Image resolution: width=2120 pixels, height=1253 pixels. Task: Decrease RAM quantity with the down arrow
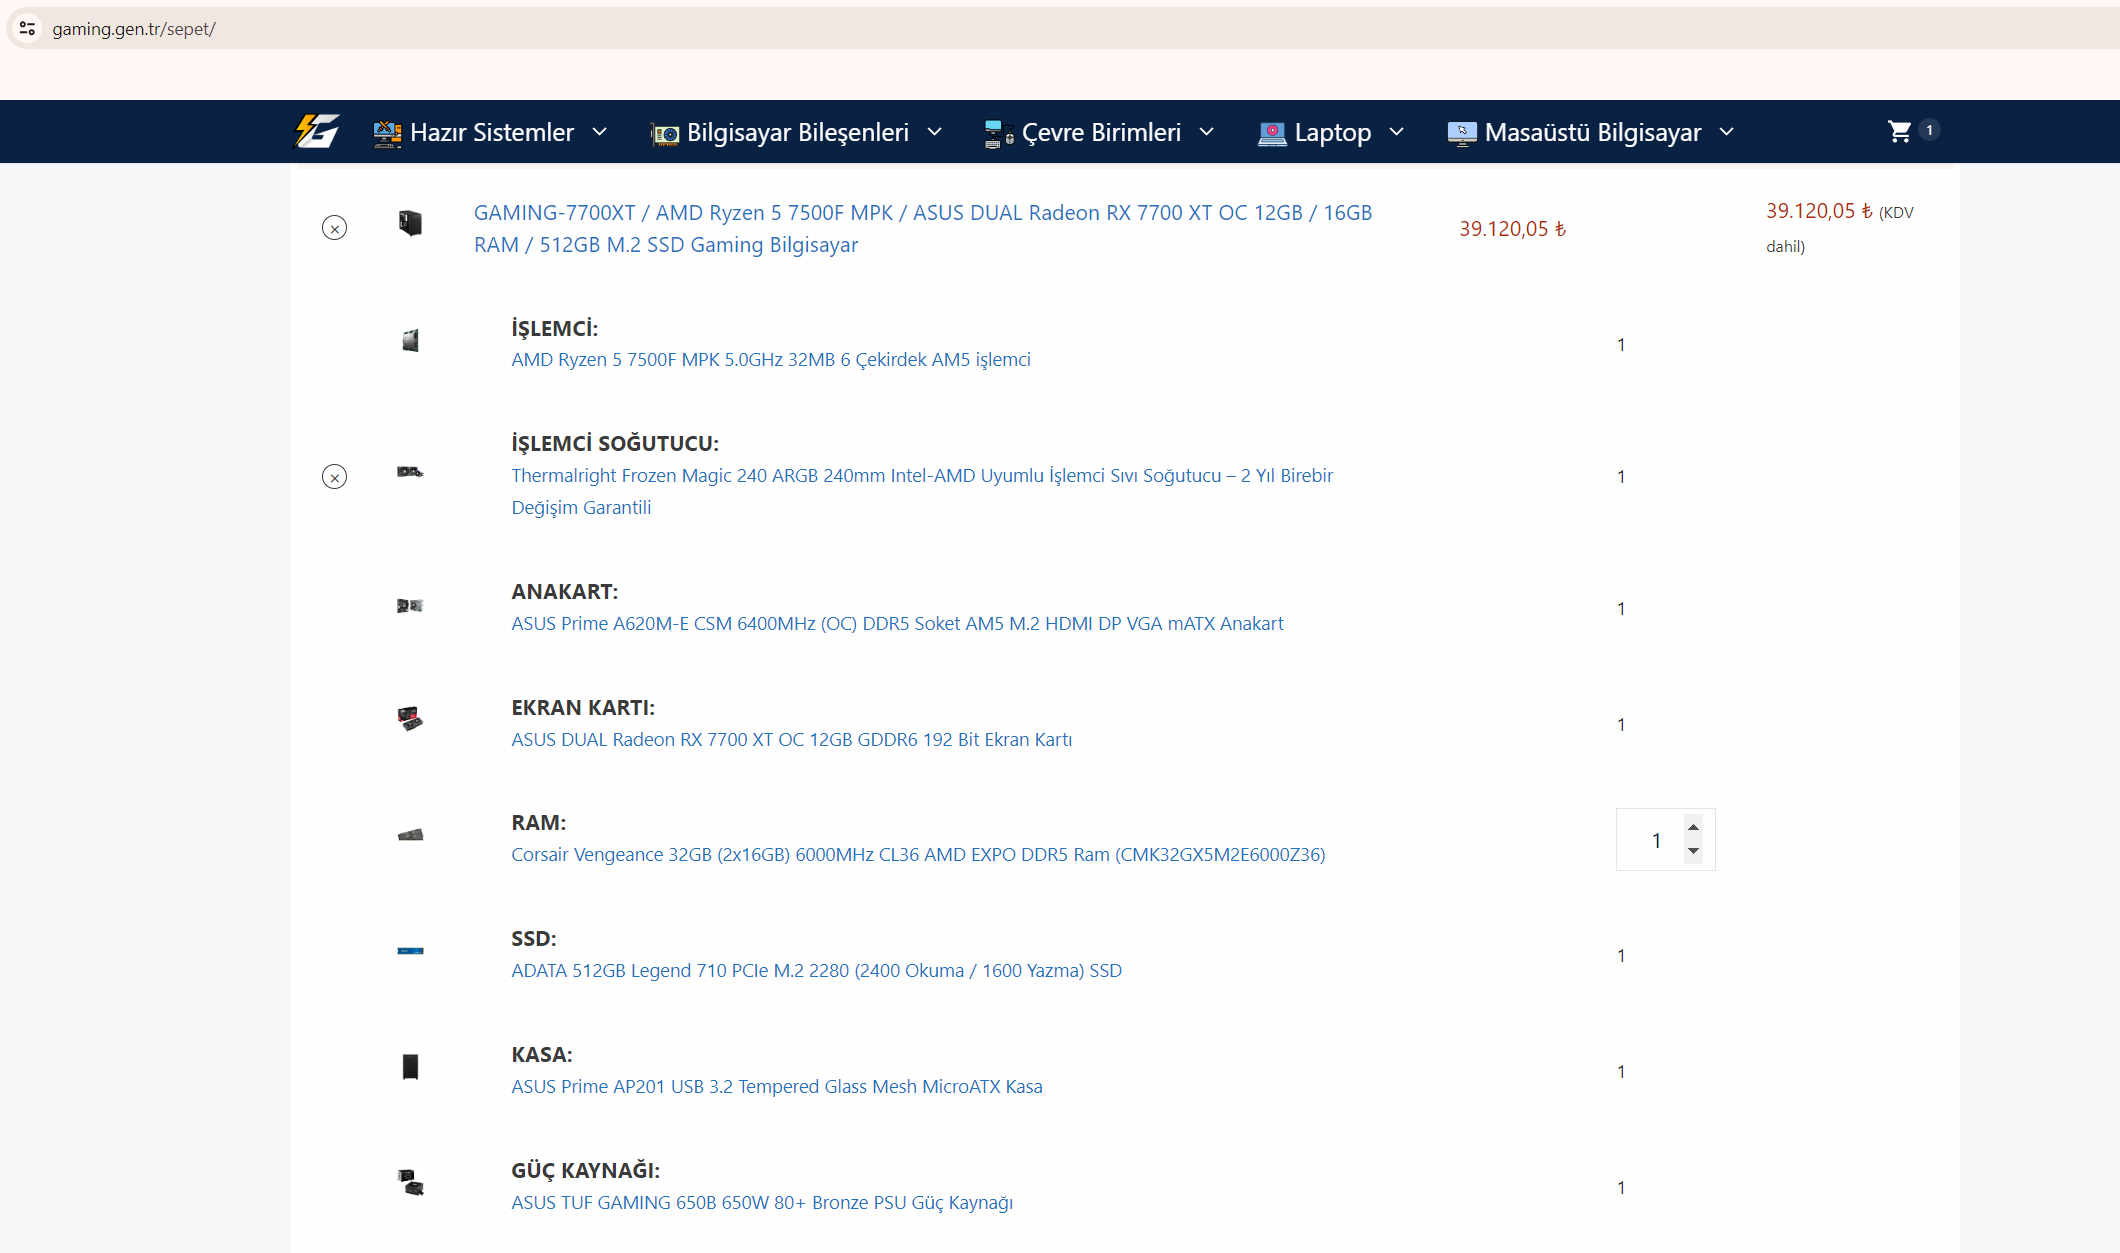[x=1693, y=851]
